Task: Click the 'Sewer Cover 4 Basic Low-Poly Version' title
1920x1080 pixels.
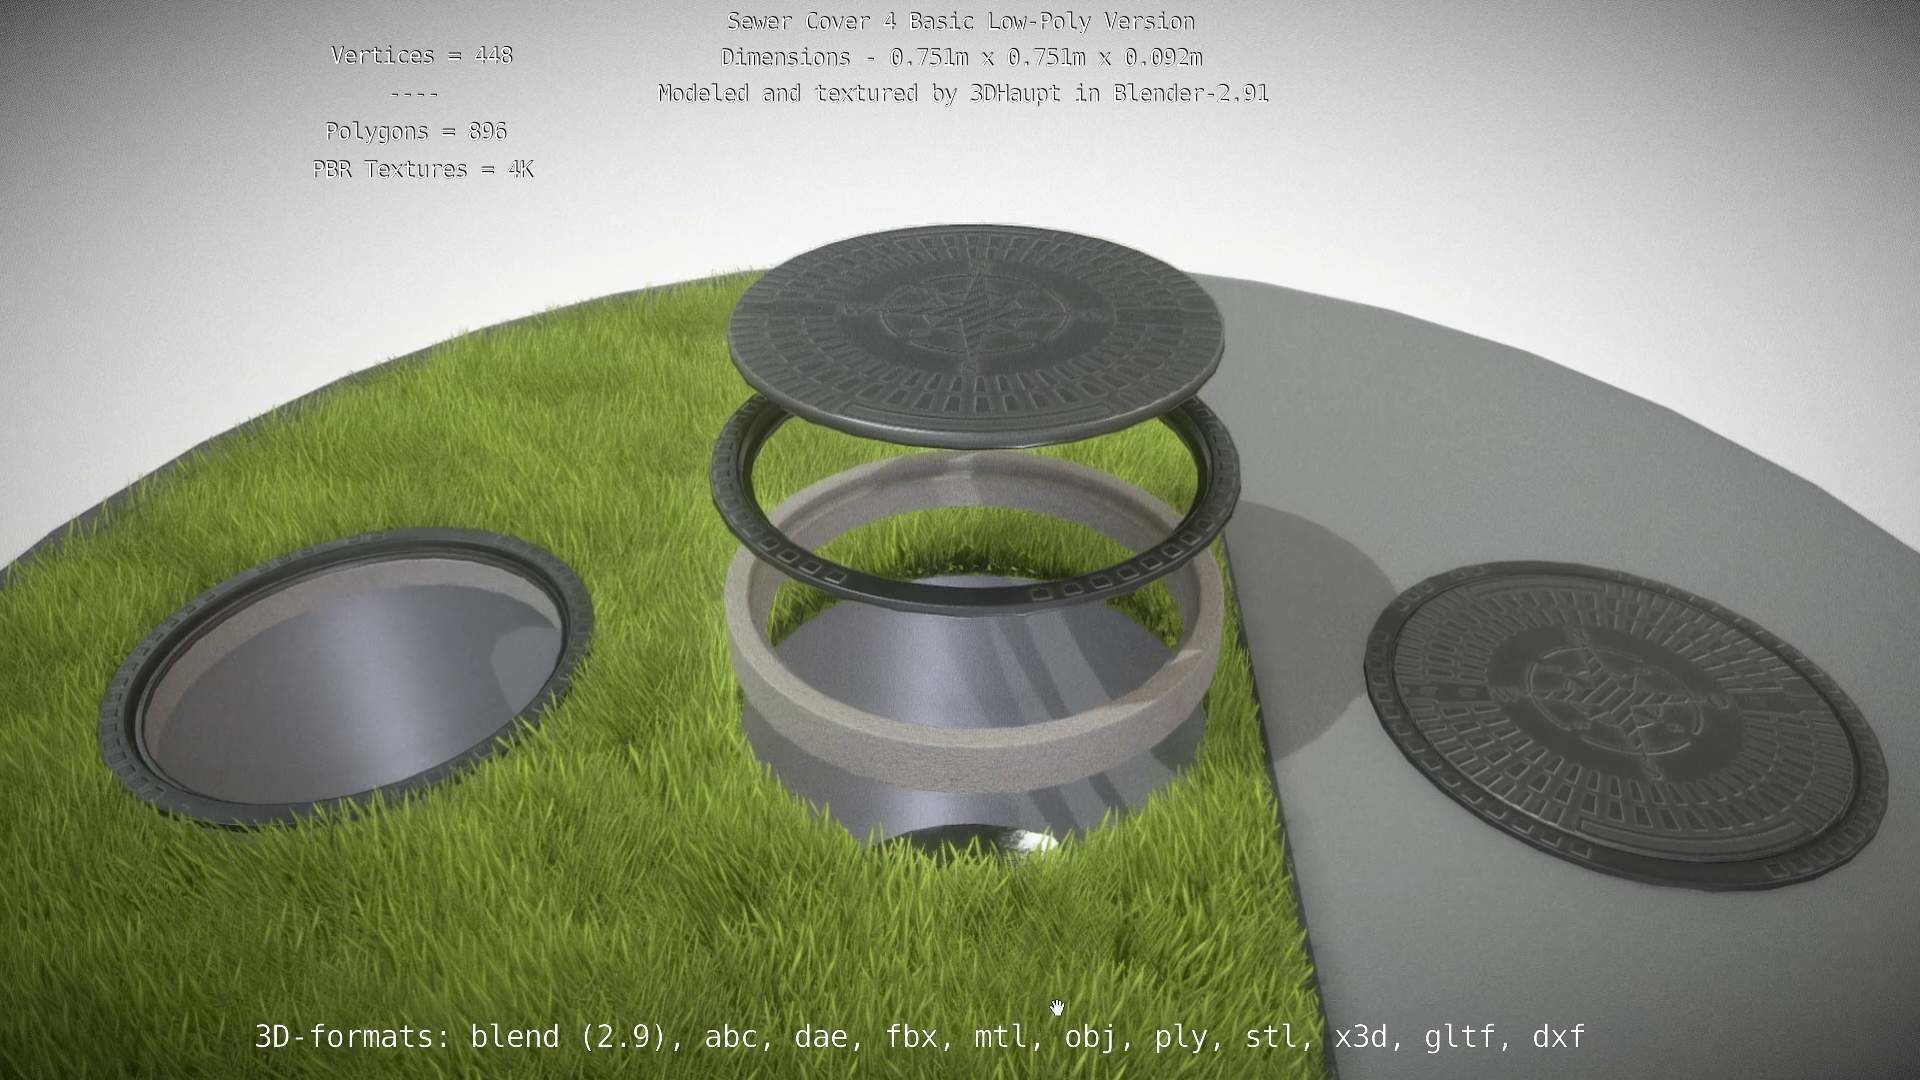Action: [x=961, y=21]
